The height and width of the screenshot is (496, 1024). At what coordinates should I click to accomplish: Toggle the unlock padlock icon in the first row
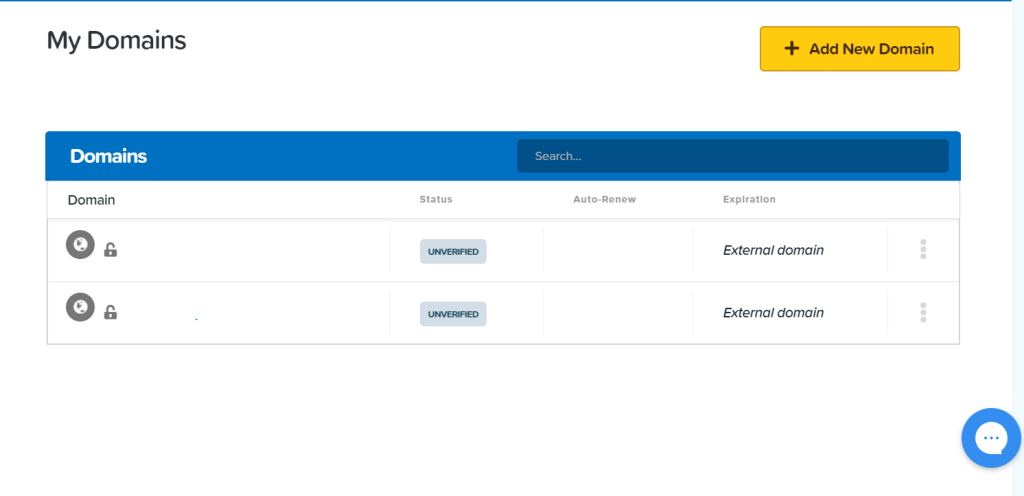point(111,250)
